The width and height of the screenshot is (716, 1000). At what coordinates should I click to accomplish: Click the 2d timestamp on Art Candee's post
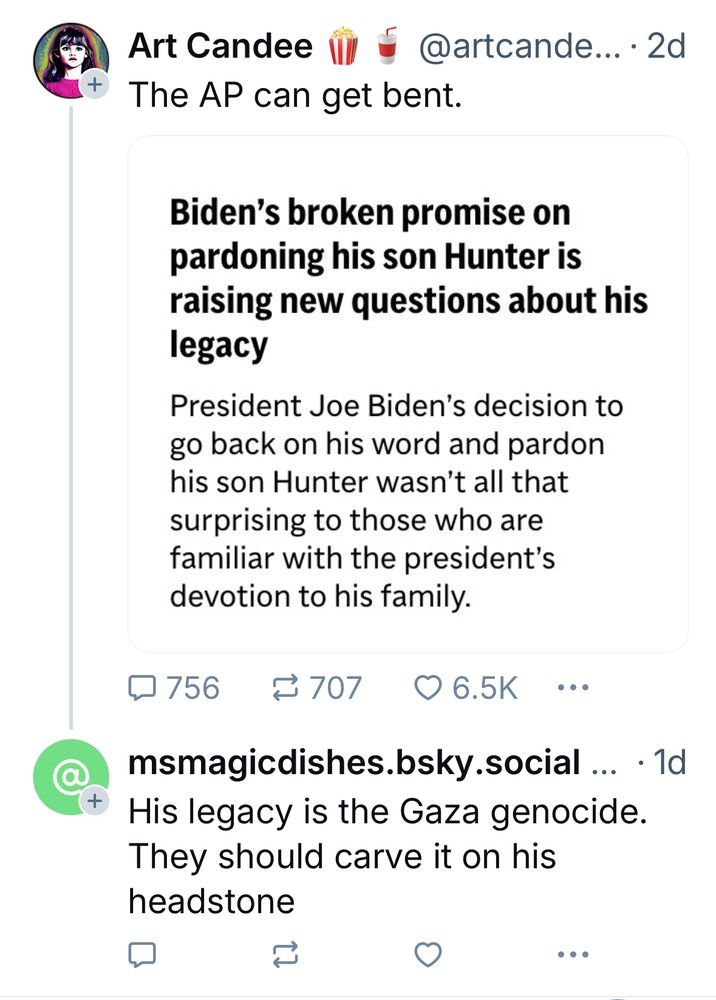pyautogui.click(x=666, y=47)
